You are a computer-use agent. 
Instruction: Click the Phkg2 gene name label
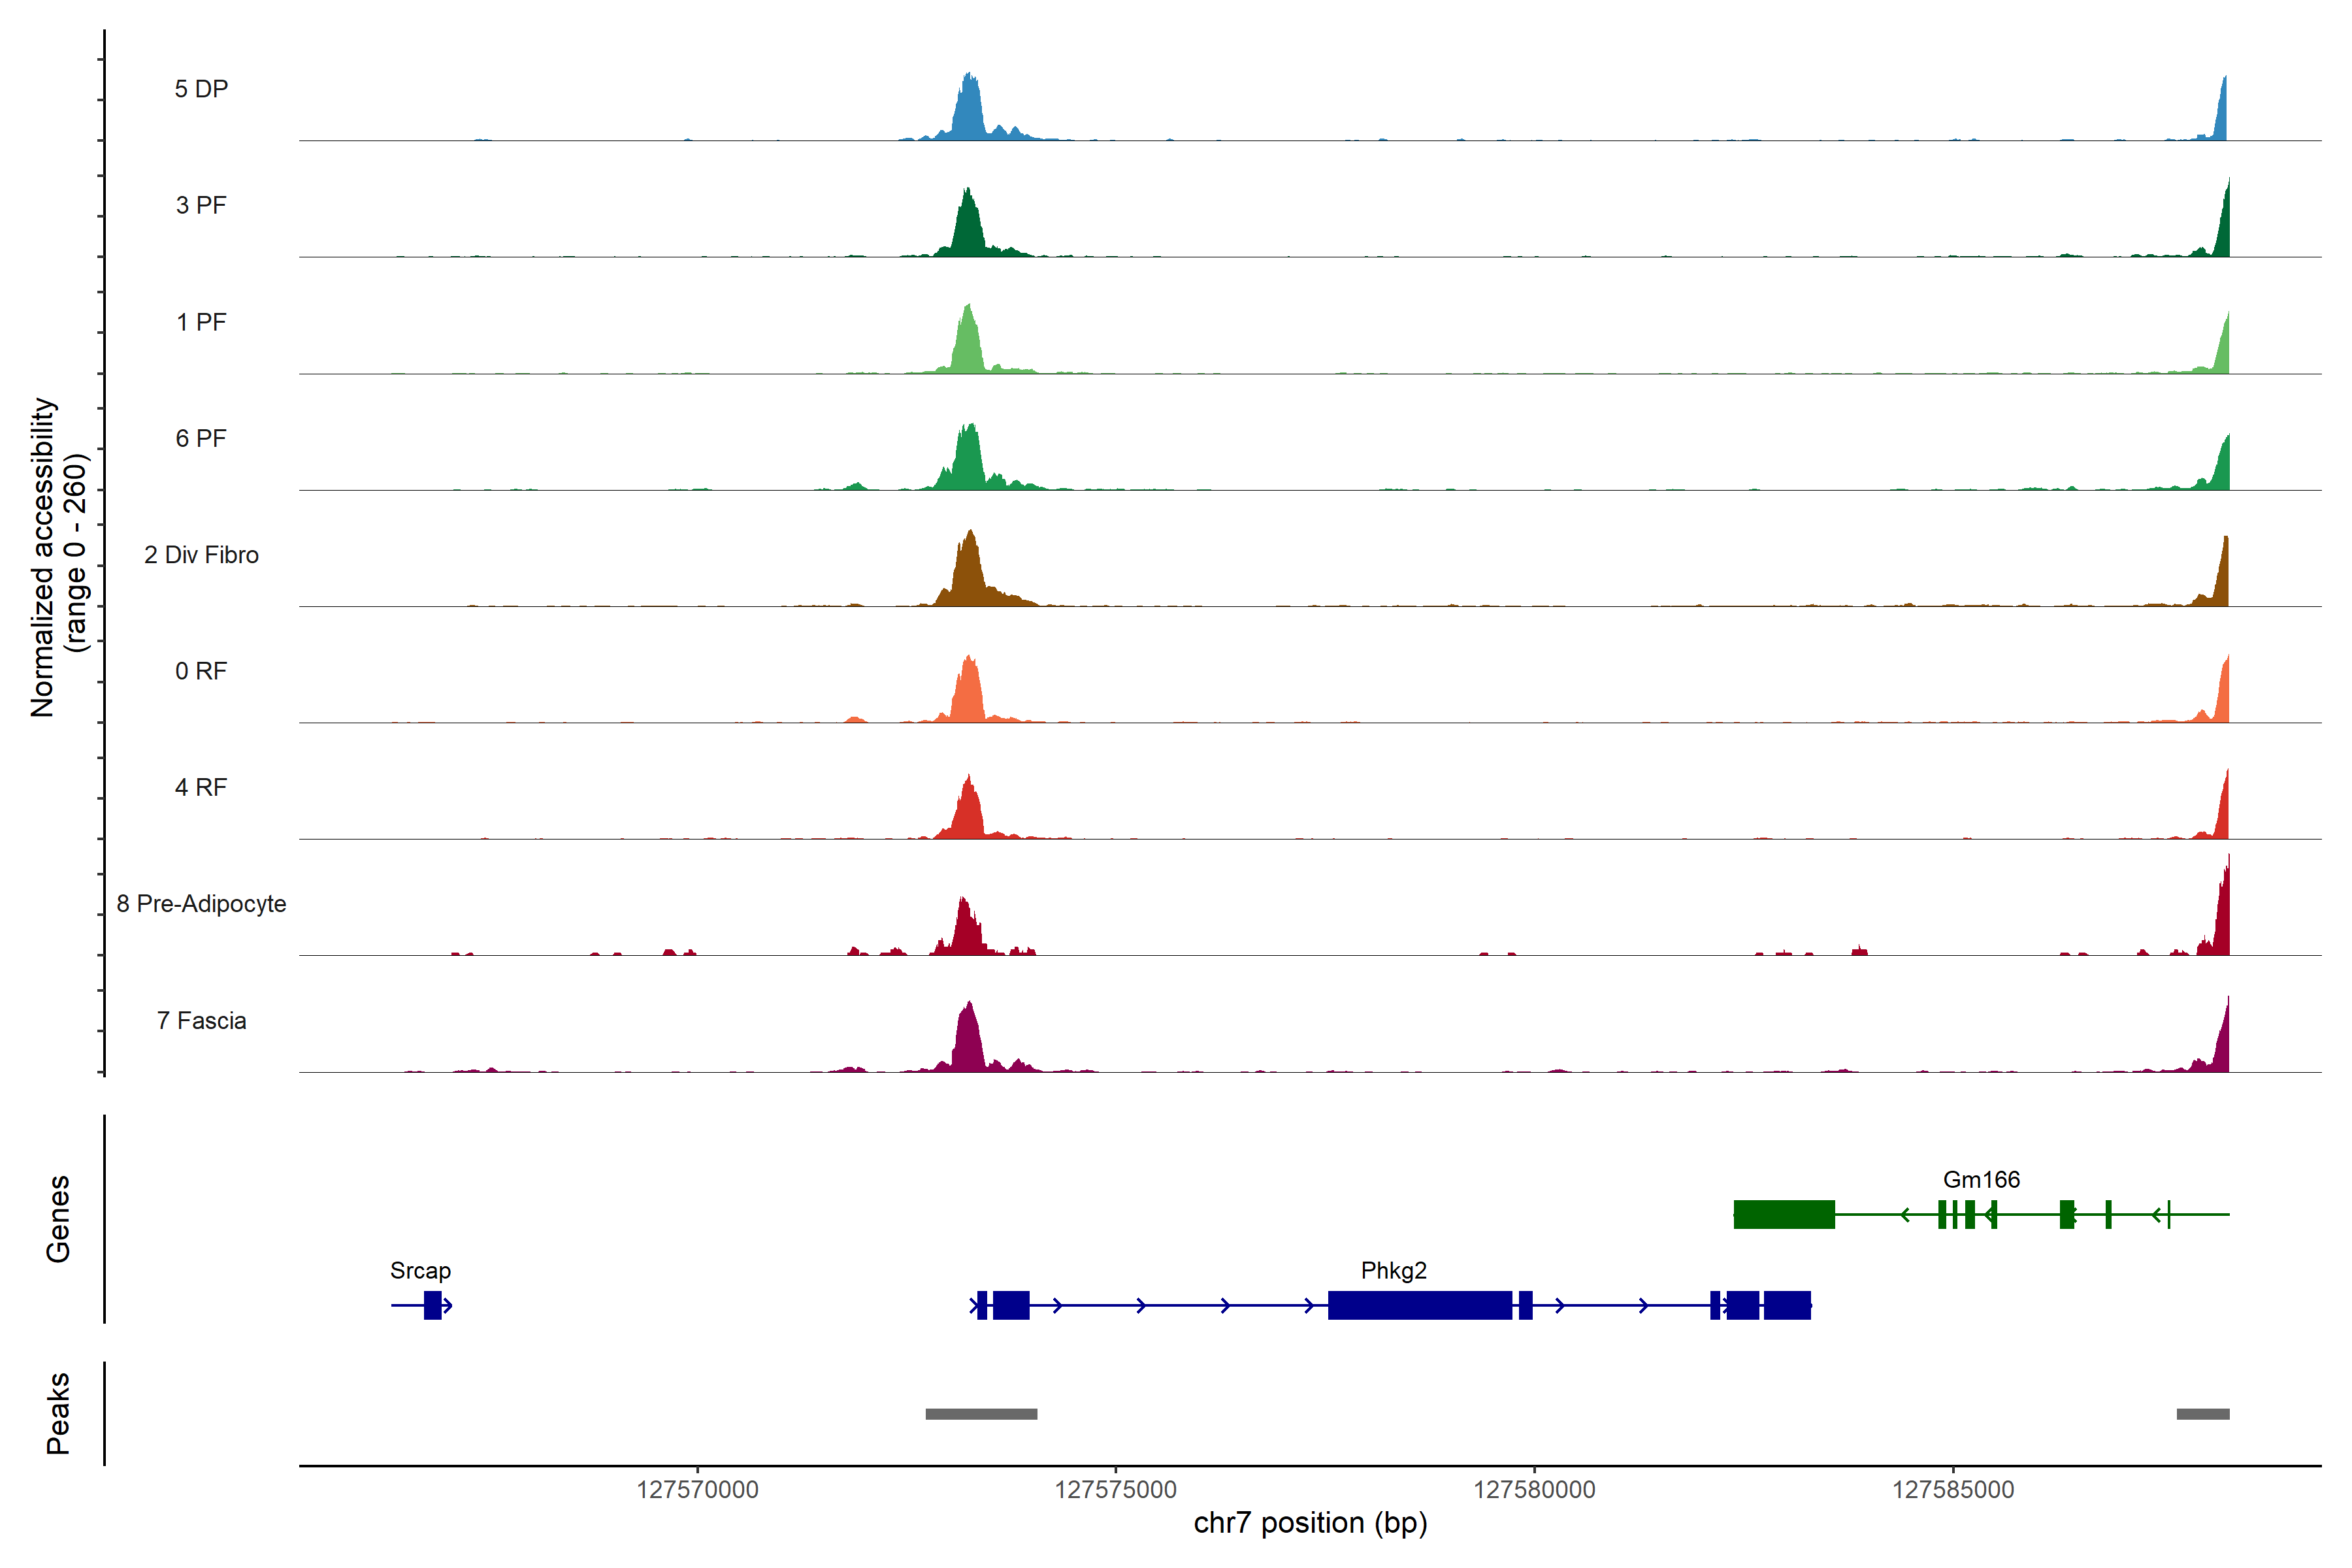(1393, 1270)
